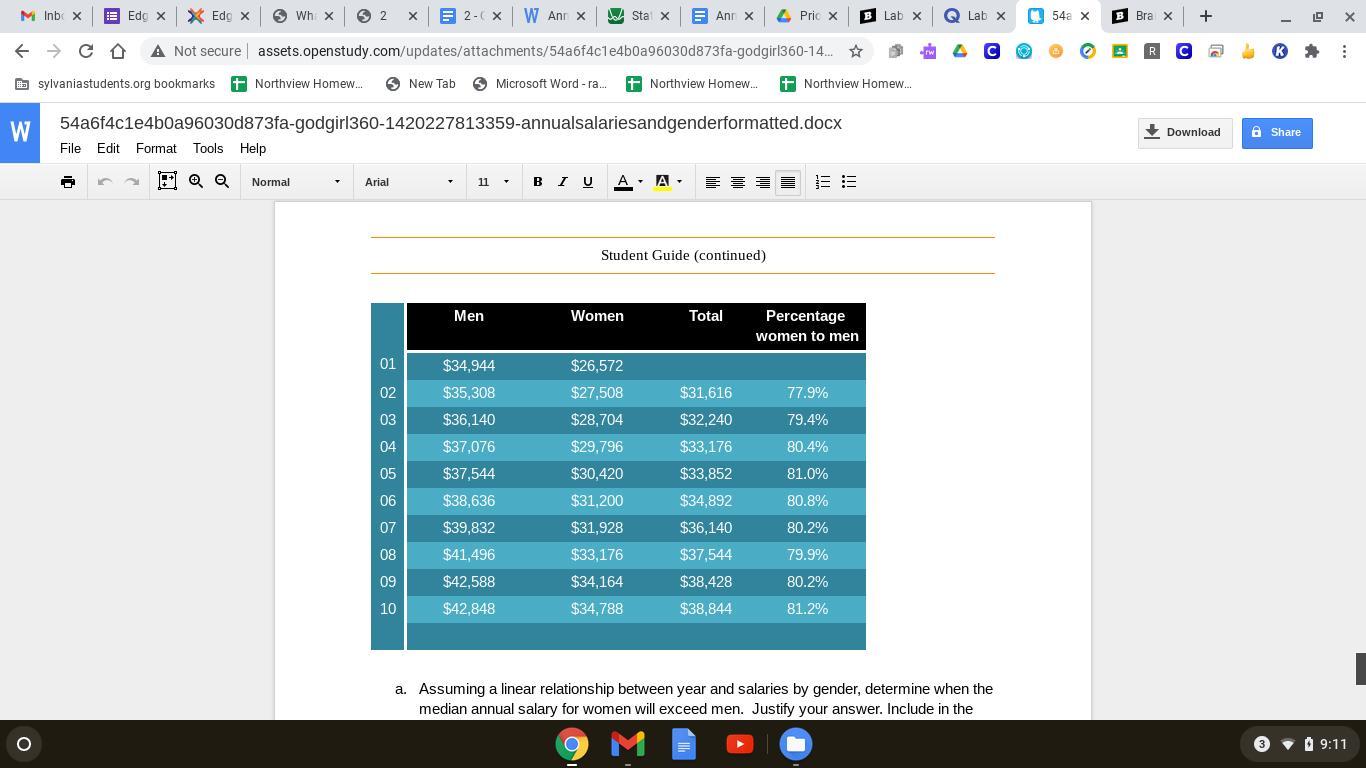
Task: Insert a numbered list
Action: 822,182
